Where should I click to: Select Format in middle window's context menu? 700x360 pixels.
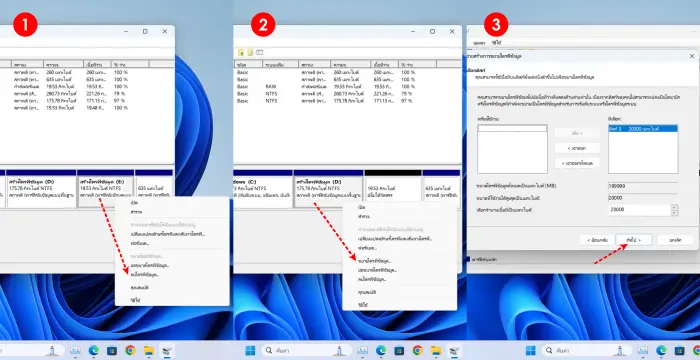(367, 248)
